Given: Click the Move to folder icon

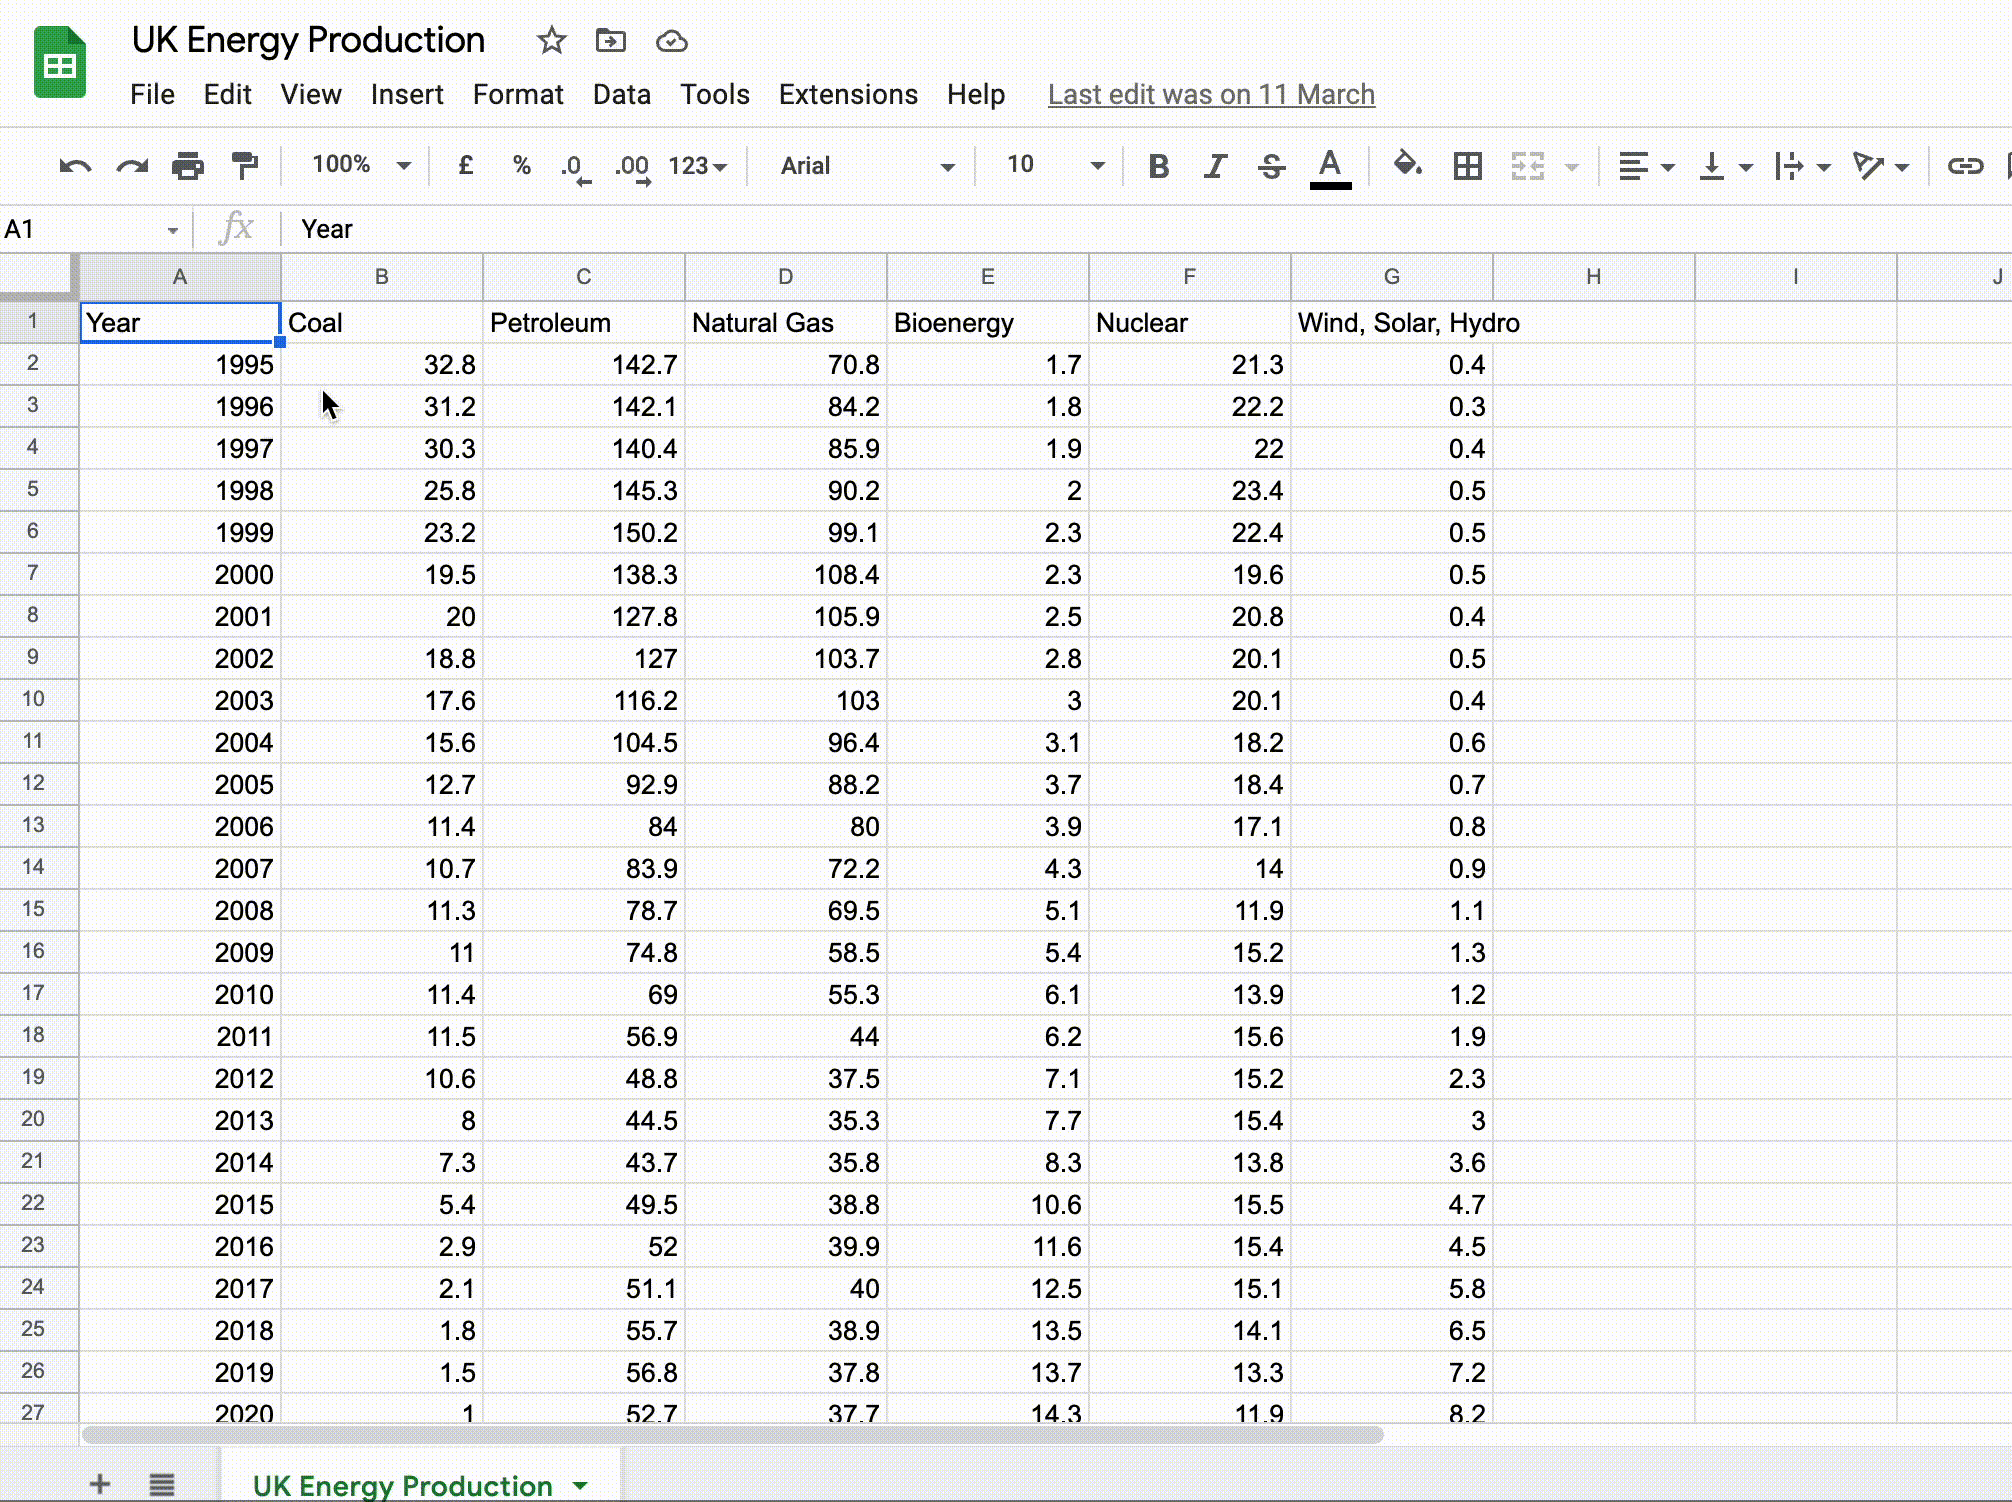Looking at the screenshot, I should [x=610, y=41].
